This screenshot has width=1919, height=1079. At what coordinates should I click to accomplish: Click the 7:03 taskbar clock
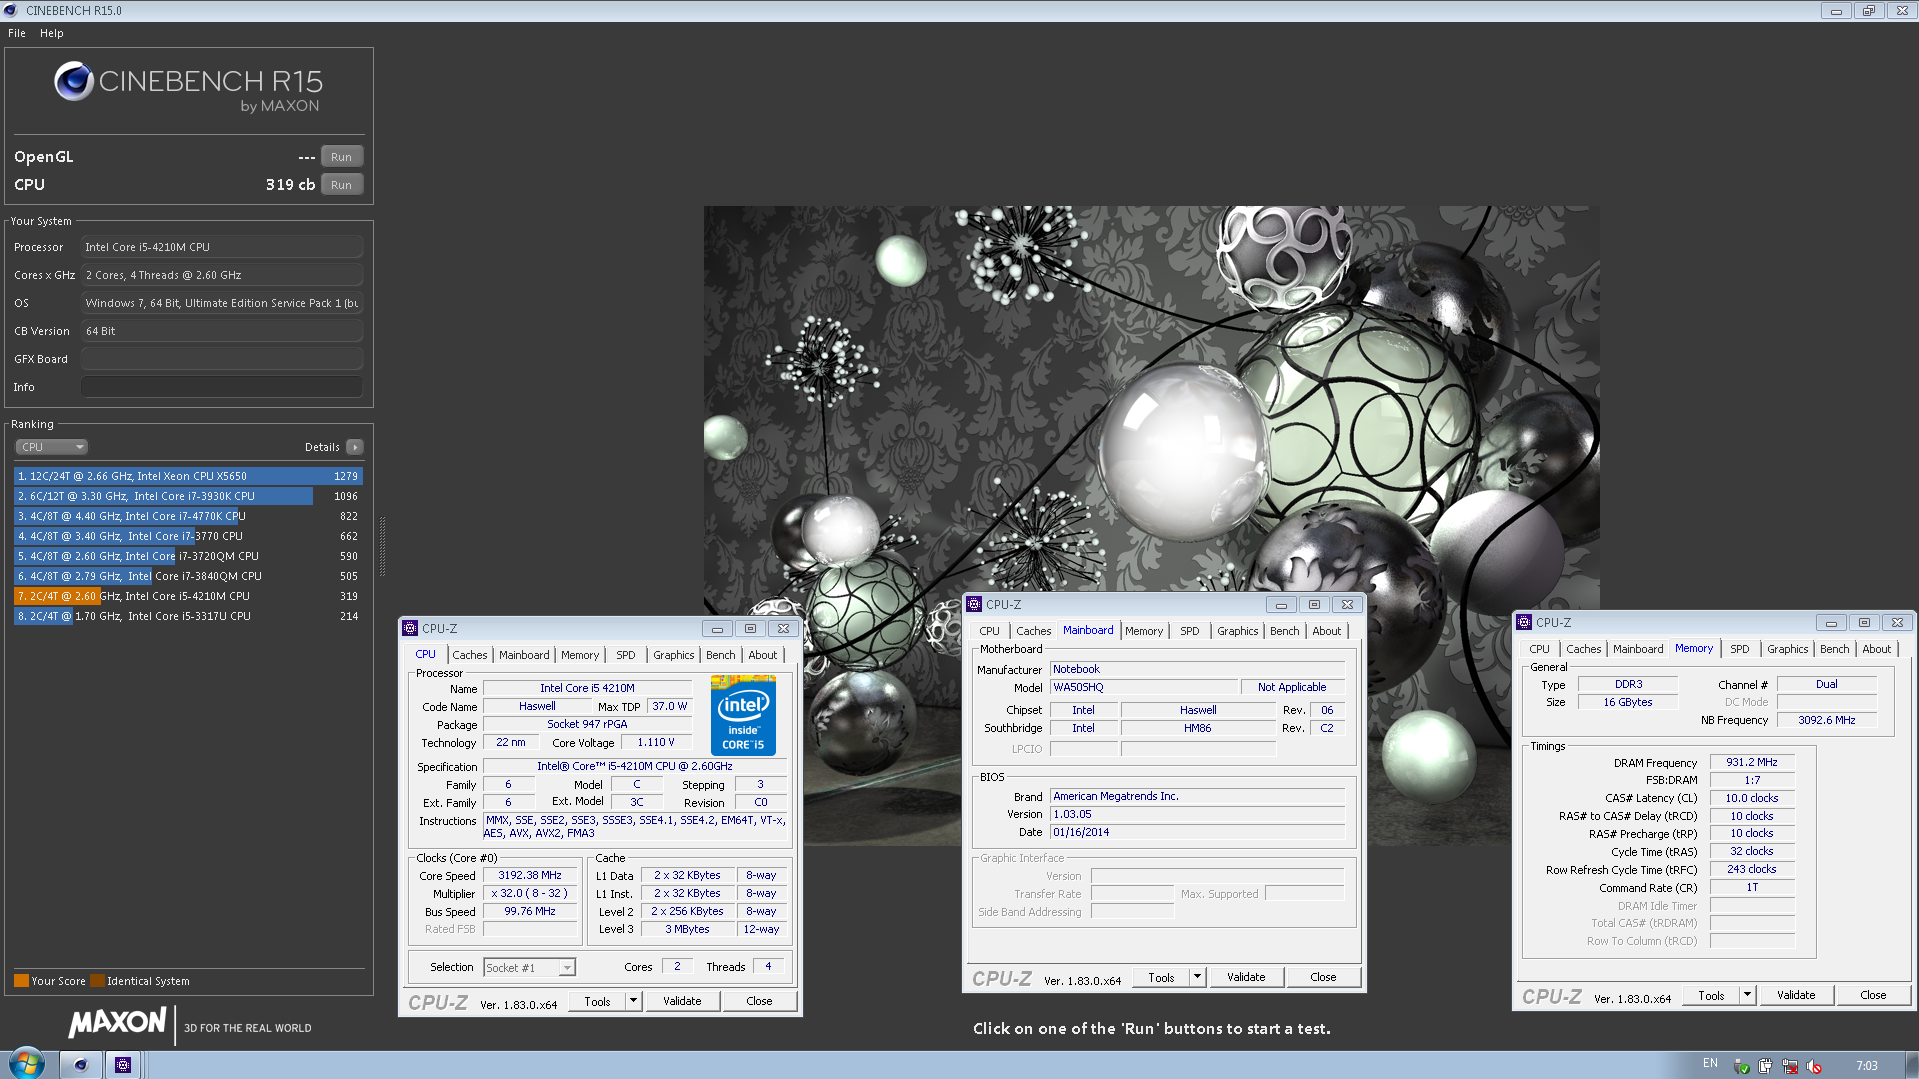pos(1866,1066)
